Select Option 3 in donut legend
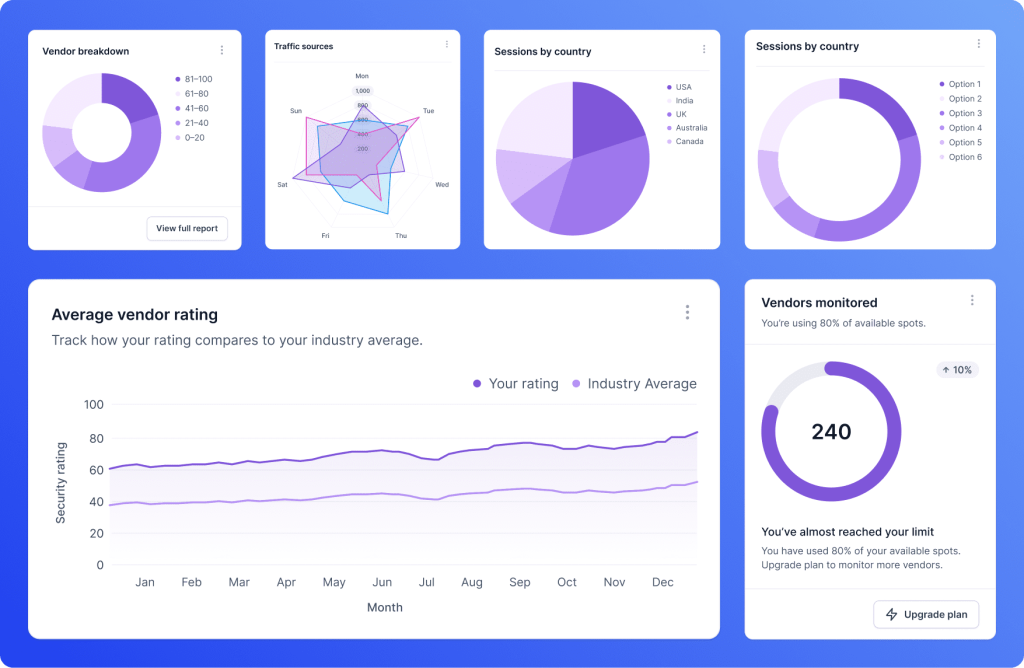 tap(964, 113)
